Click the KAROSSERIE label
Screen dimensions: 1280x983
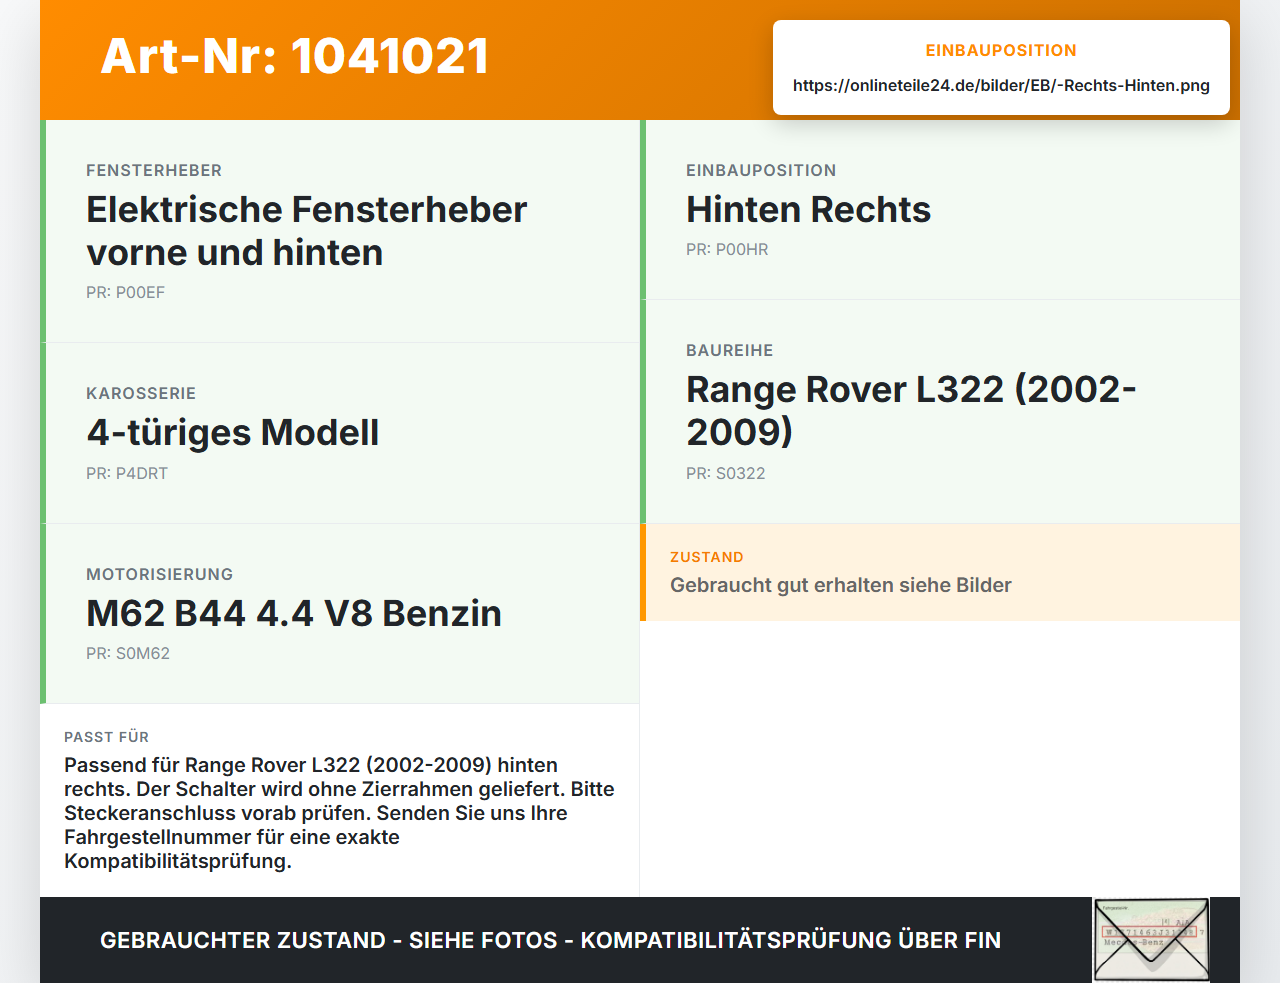[x=141, y=394]
